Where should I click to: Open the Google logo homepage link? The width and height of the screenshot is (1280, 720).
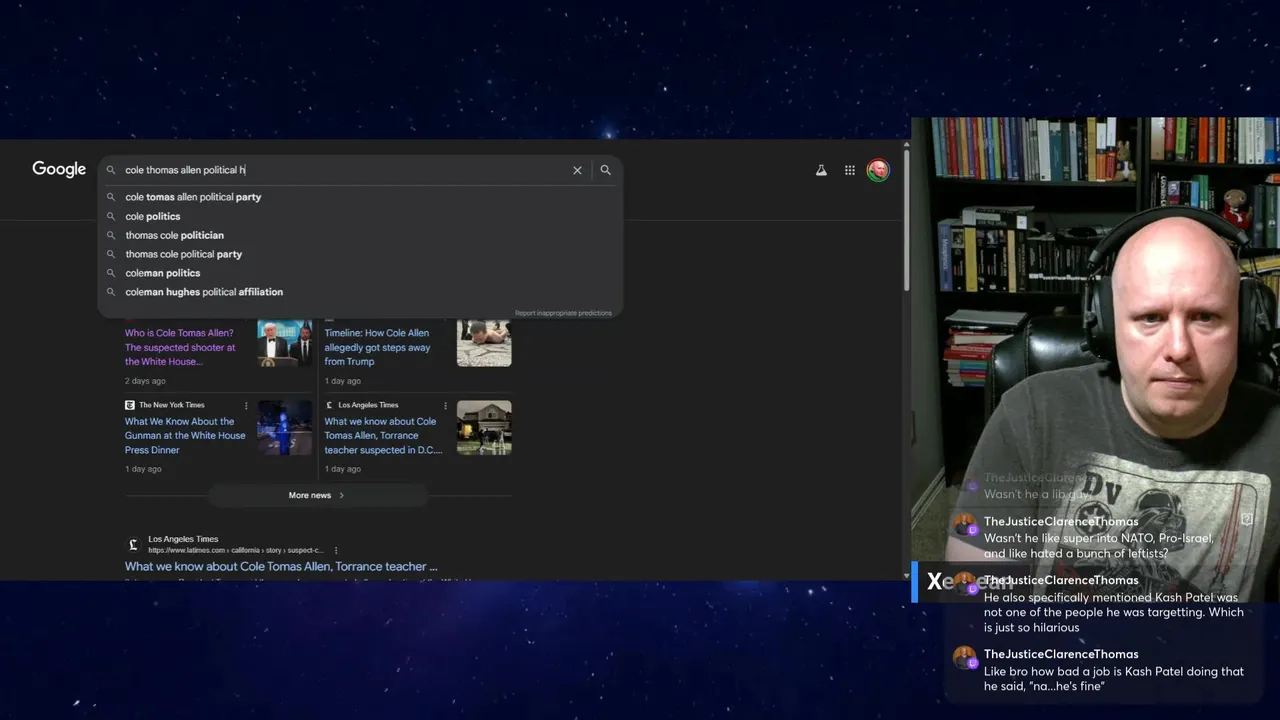(x=59, y=169)
